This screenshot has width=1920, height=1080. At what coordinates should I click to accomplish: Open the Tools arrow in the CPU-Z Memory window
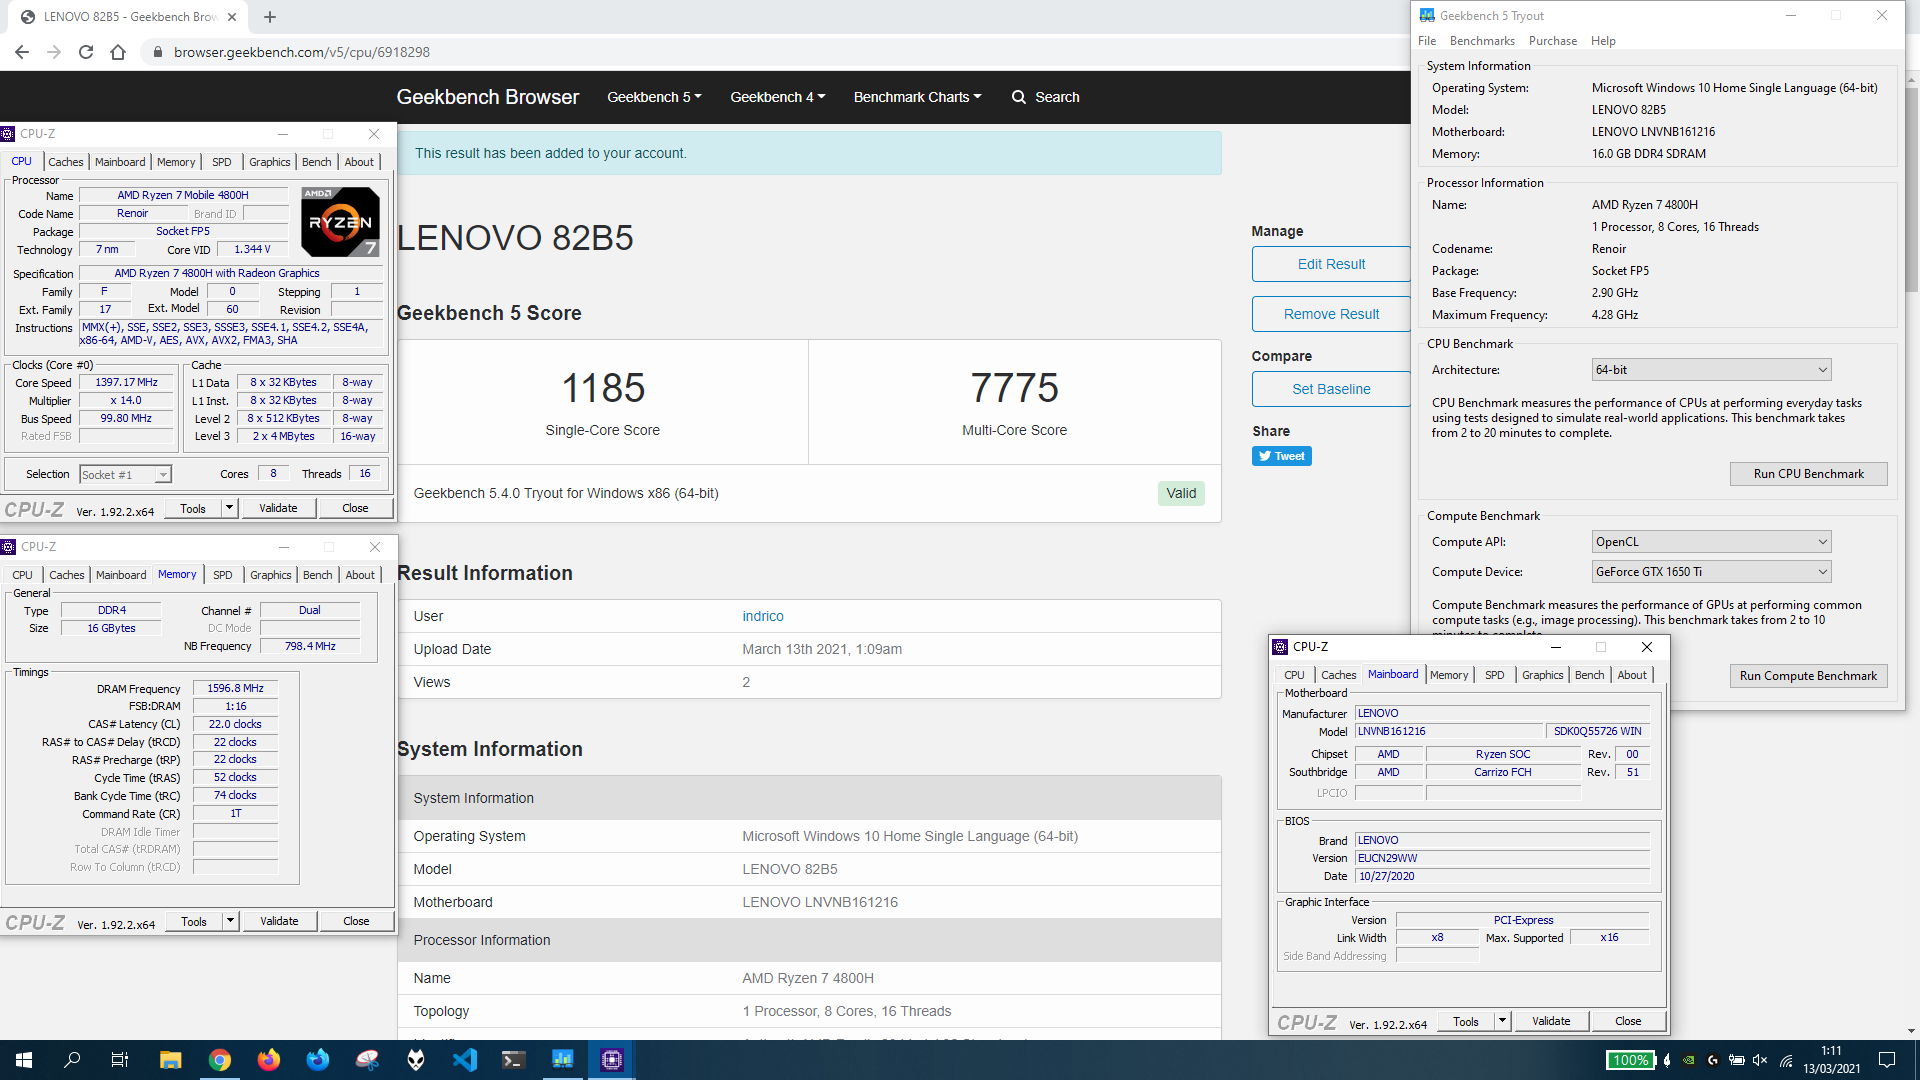[x=230, y=921]
